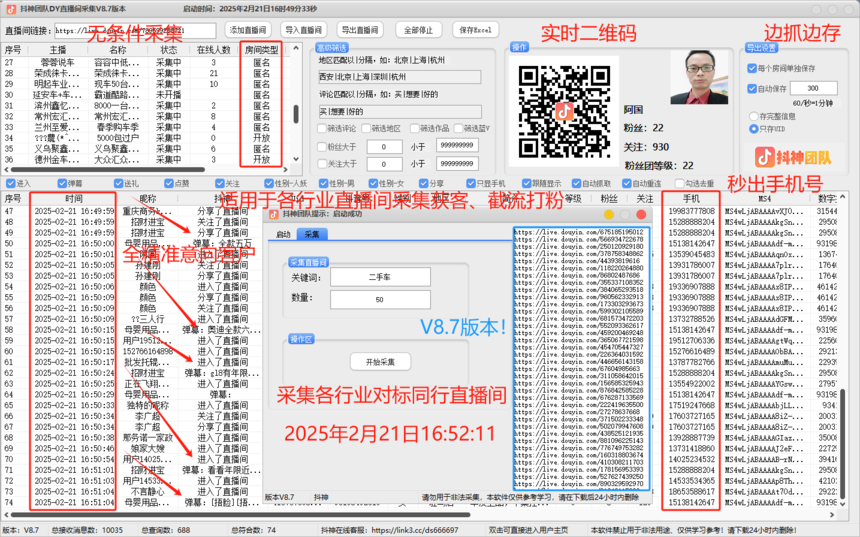The width and height of the screenshot is (860, 537).
Task: Toggle the 进入 checkbox
Action: 10,183
